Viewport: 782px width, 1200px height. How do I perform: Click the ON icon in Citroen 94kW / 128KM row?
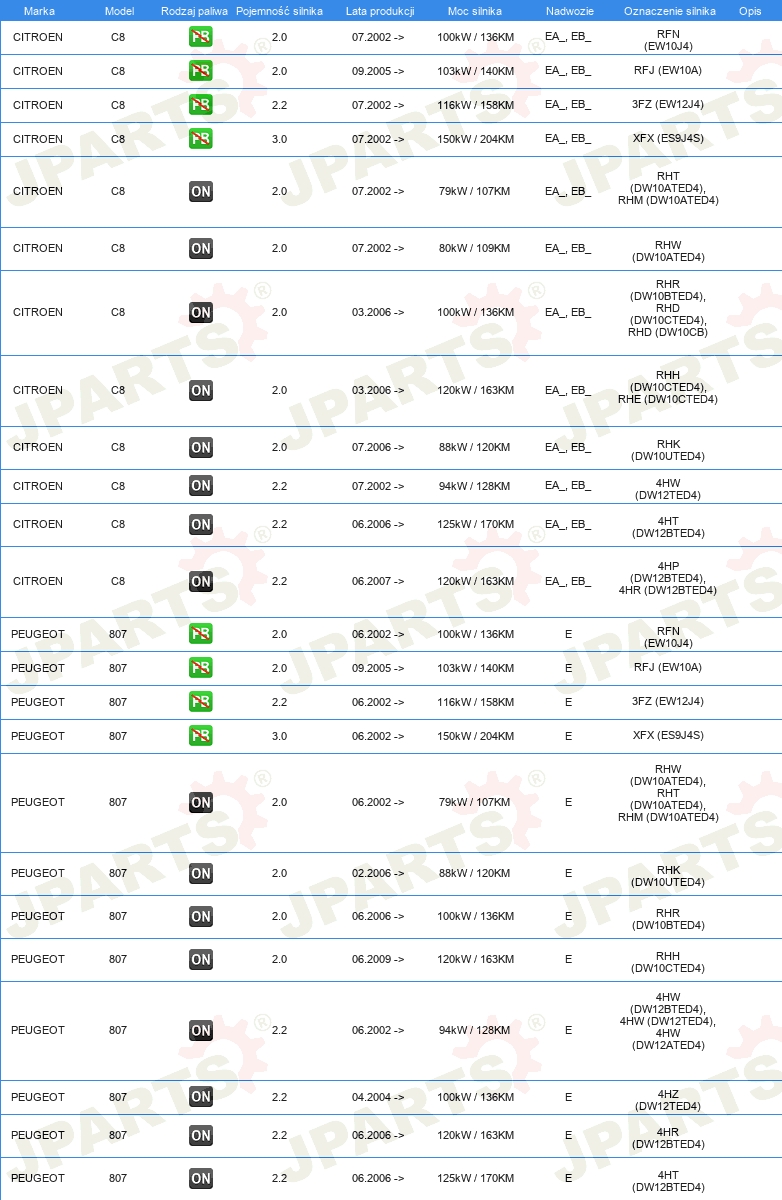(x=201, y=486)
